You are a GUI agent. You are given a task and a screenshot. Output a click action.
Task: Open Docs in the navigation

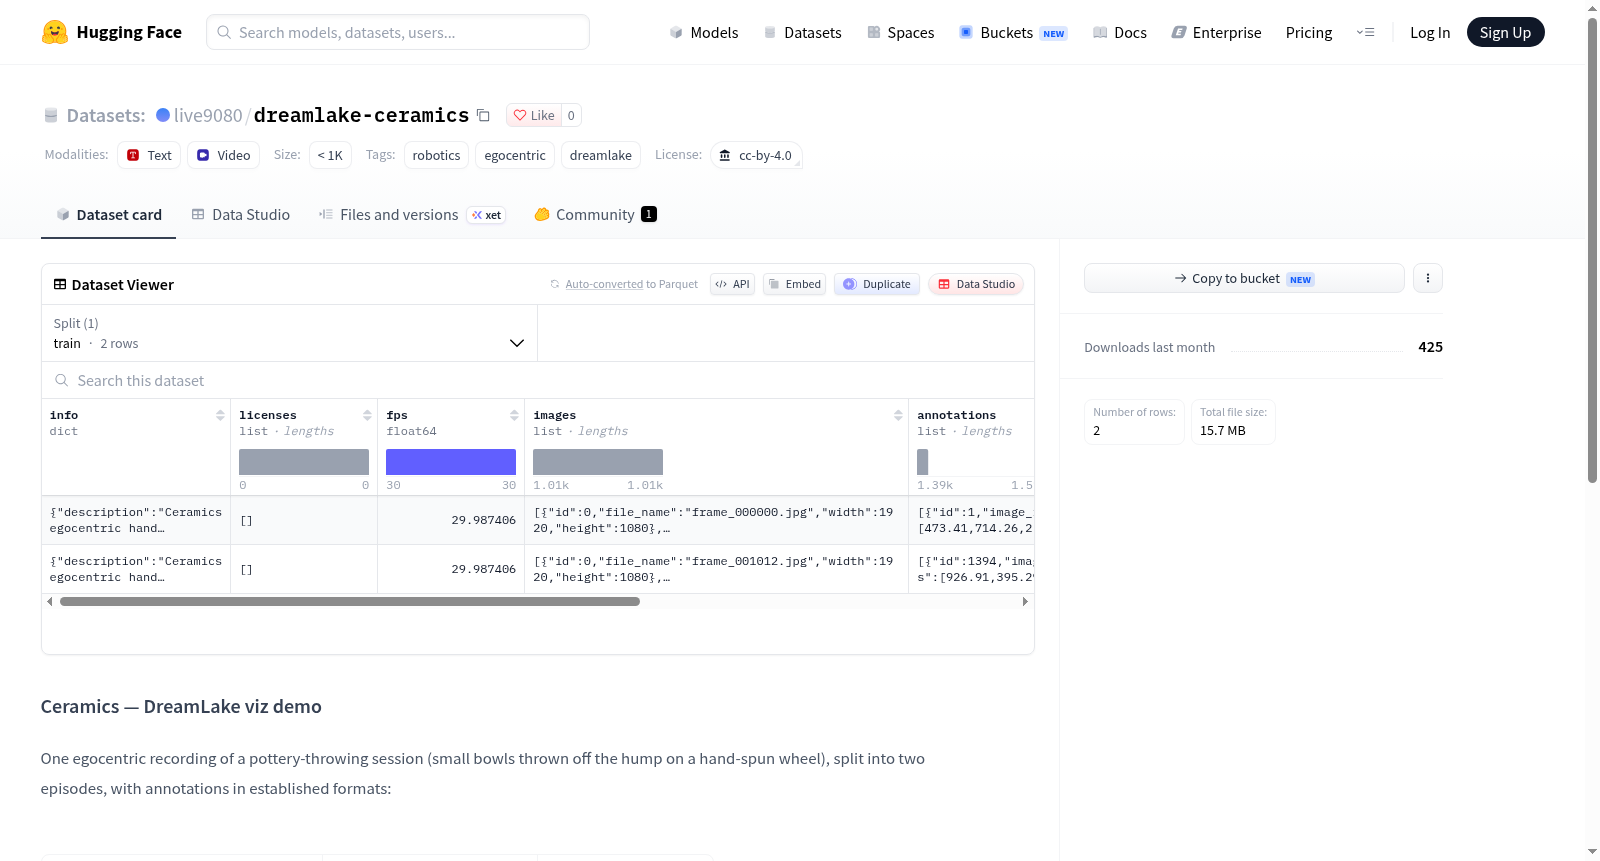pos(1120,32)
